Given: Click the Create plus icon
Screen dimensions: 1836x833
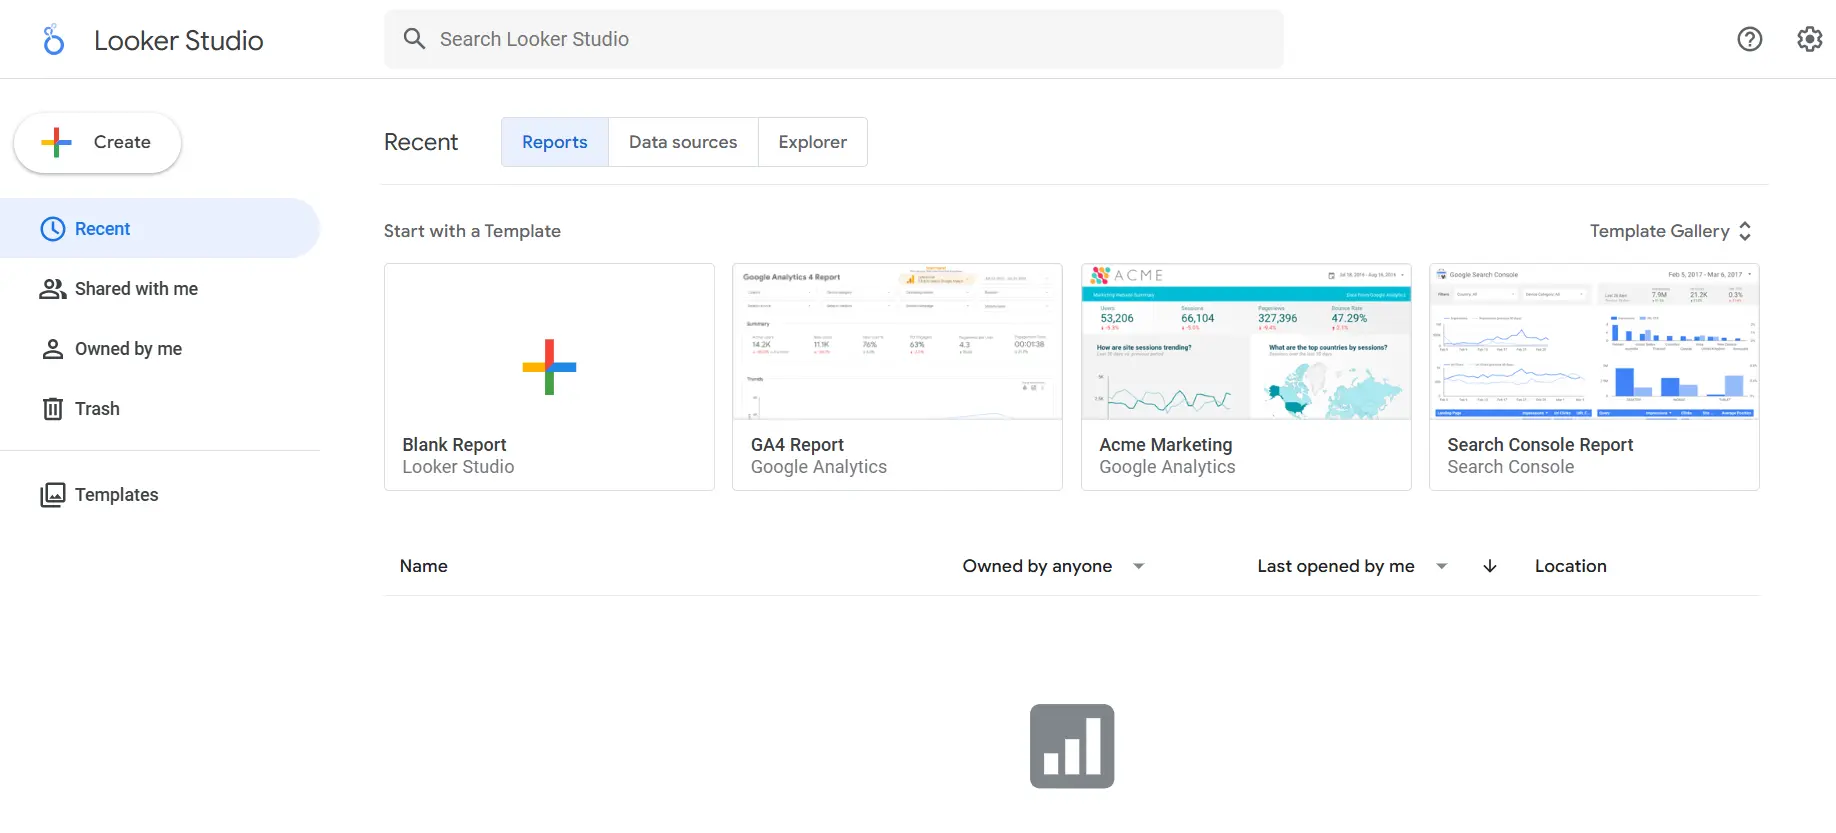Looking at the screenshot, I should [x=57, y=142].
